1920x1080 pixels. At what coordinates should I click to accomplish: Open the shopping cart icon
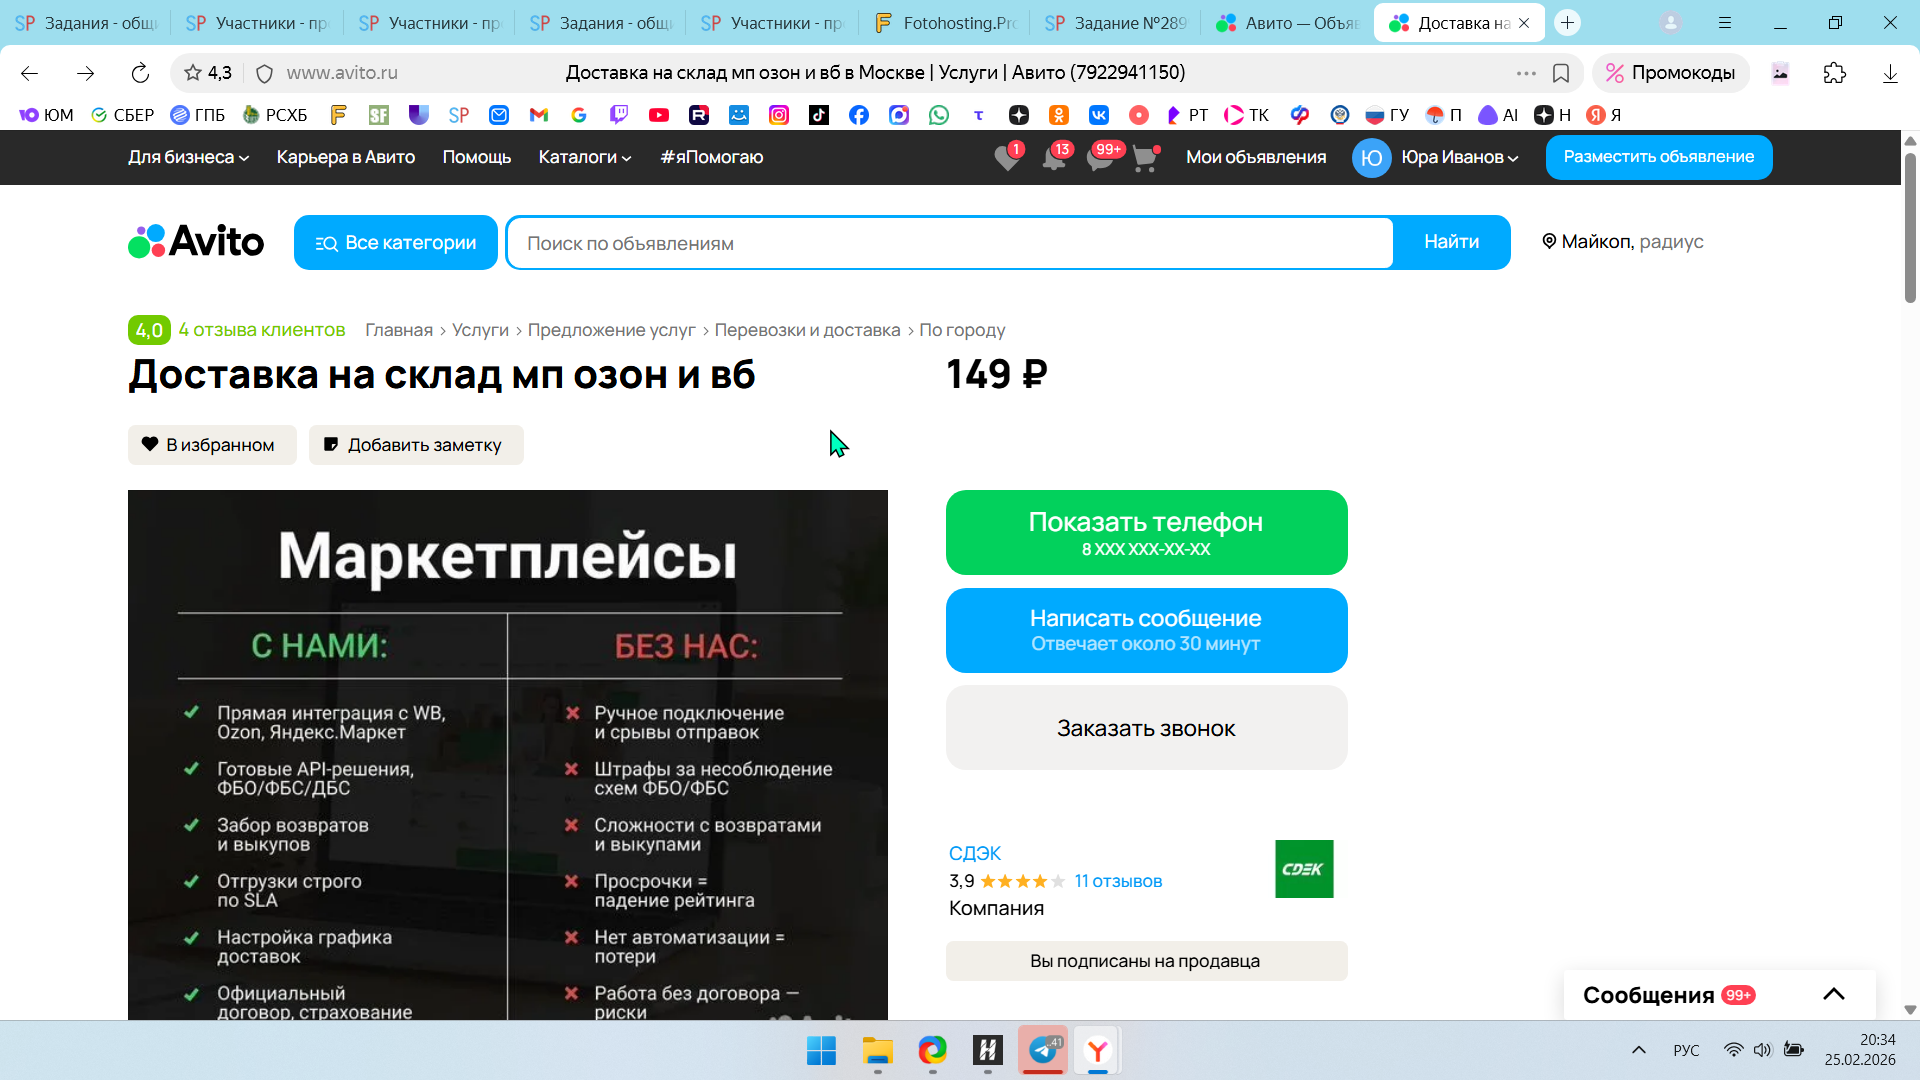point(1144,158)
